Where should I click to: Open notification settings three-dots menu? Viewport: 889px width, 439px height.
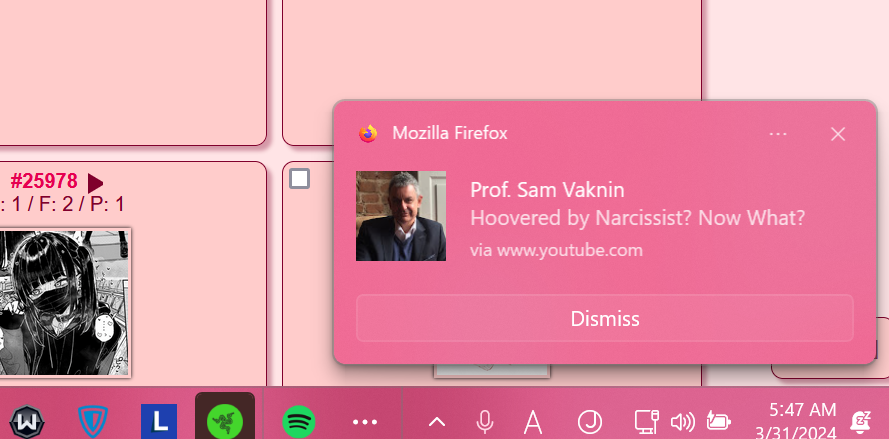coord(779,134)
